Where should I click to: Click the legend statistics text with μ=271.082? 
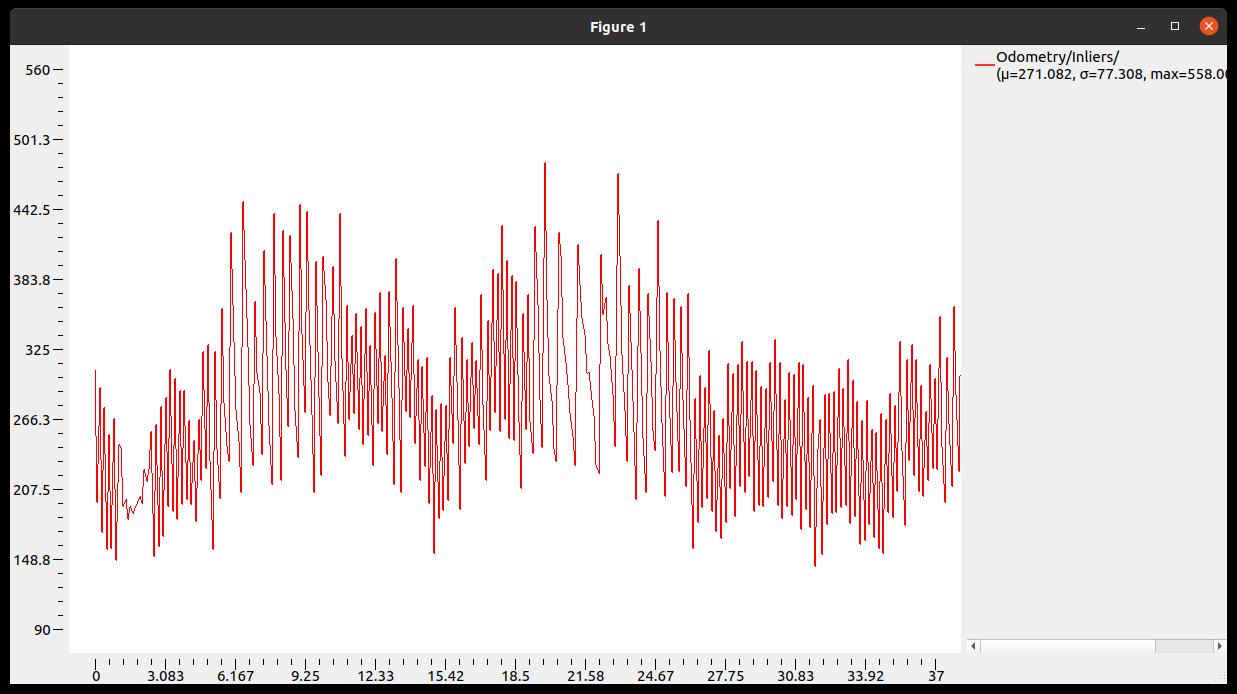point(1110,75)
